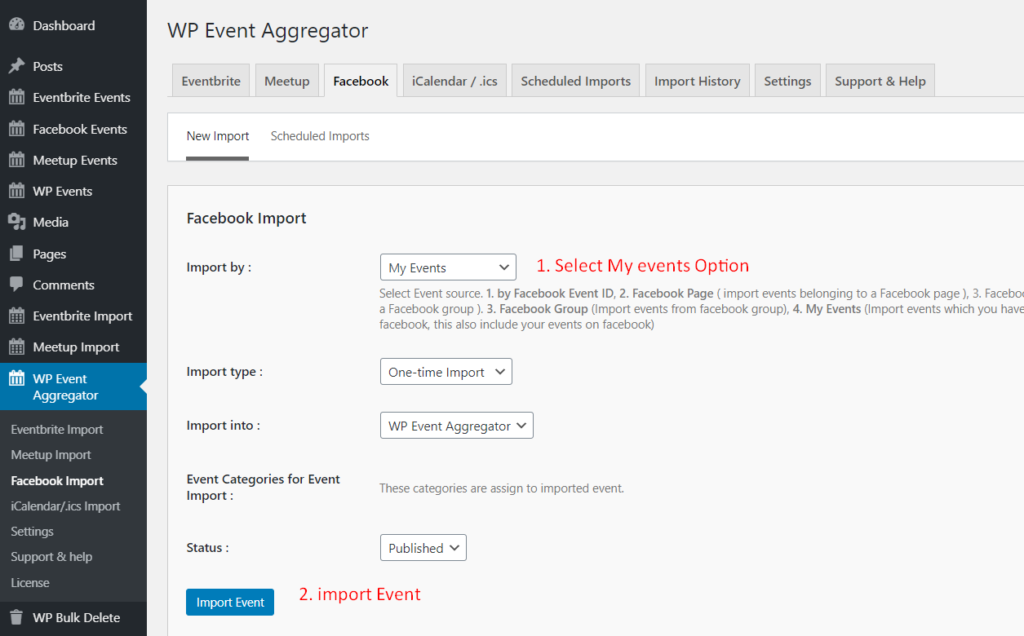Click the Eventbrite Events calendar icon
The height and width of the screenshot is (636, 1024).
(16, 97)
